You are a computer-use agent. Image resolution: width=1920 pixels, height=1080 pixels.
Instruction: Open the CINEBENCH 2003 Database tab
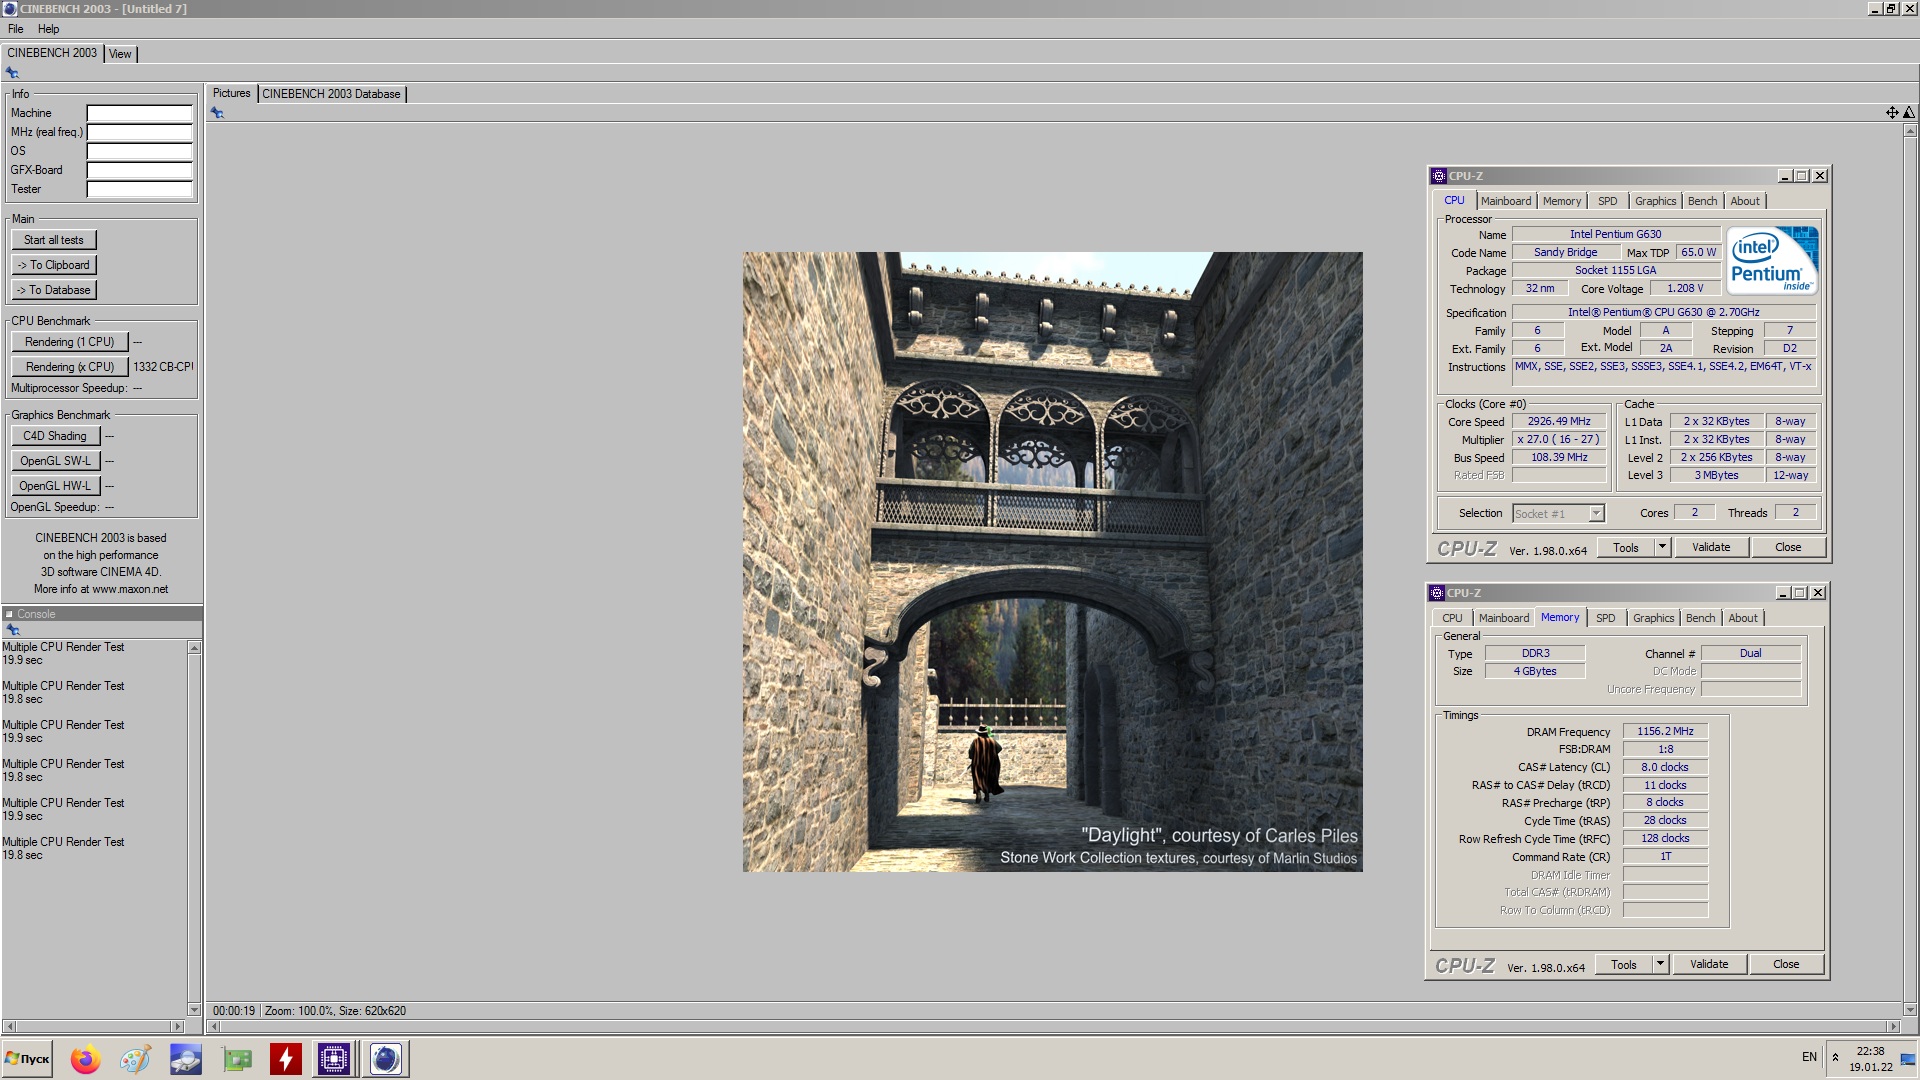tap(331, 94)
